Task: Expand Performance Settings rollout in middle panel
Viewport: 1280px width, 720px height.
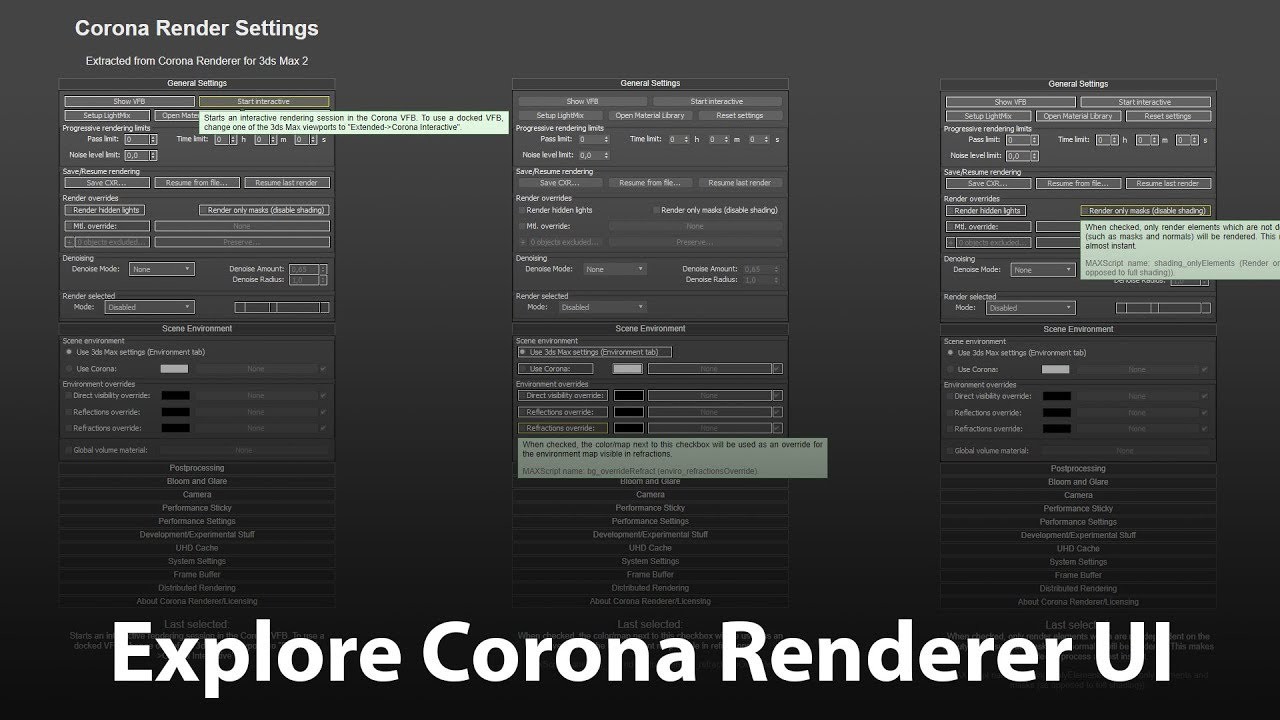Action: (650, 521)
